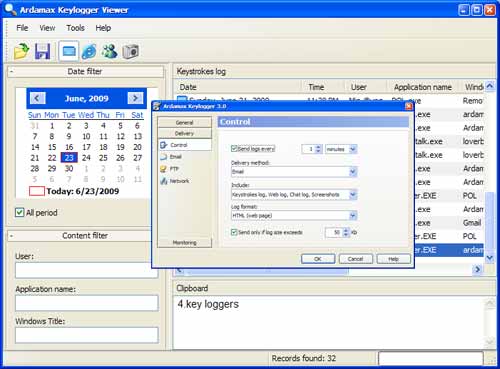500x369 pixels.
Task: Click the keystrokes log vertical scrollbar thumb
Action: coord(489,222)
